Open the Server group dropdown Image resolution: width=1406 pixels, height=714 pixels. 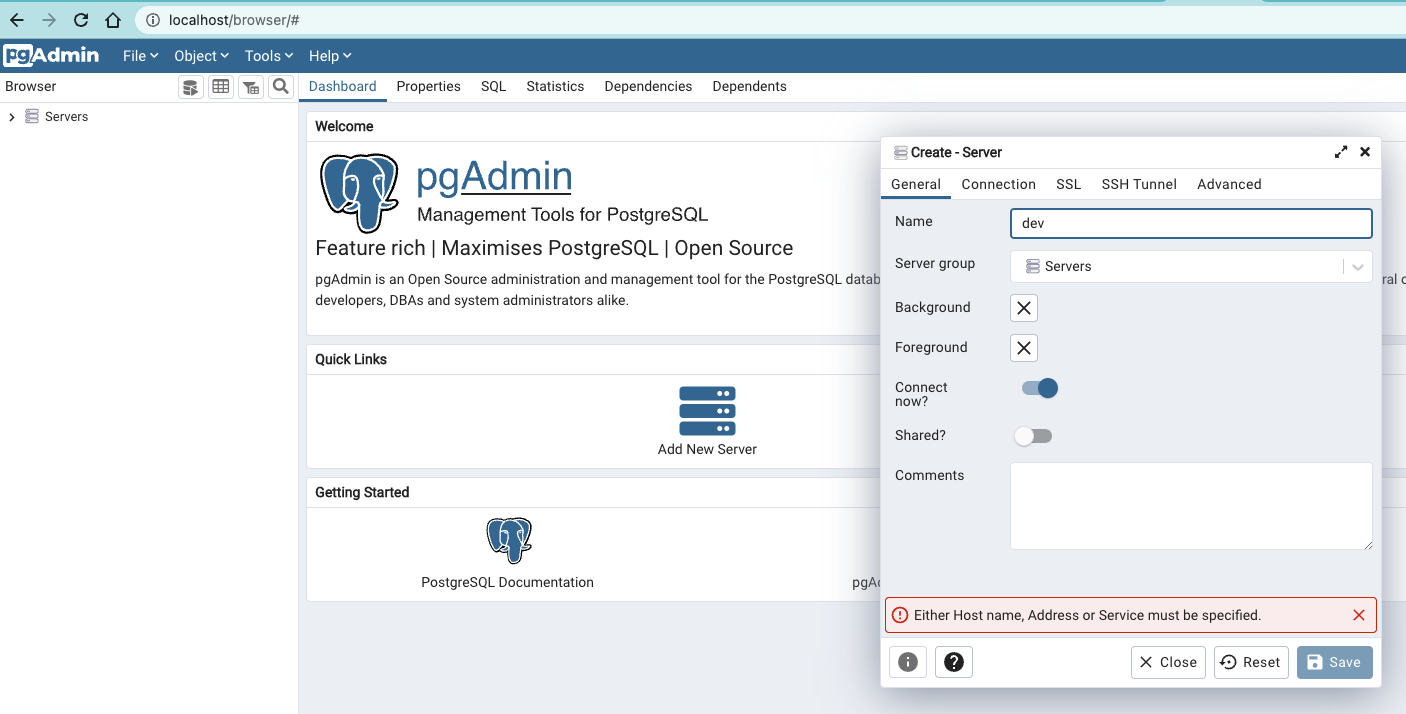tap(1357, 267)
